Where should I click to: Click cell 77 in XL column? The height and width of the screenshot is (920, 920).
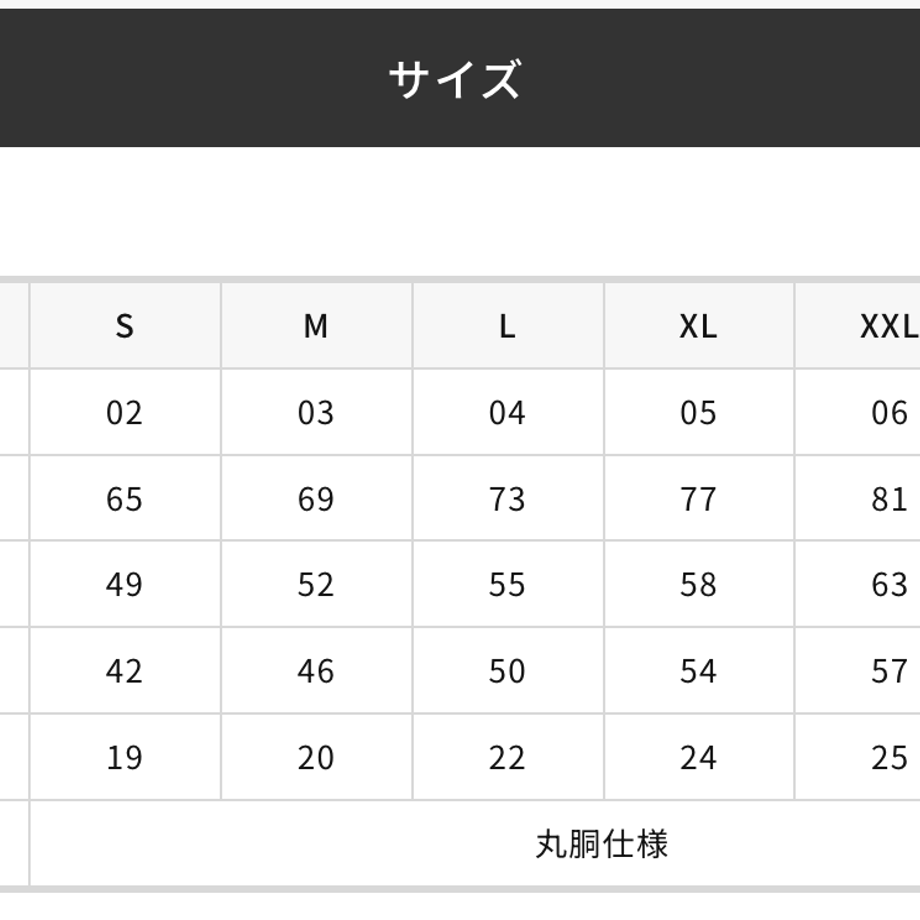pyautogui.click(x=699, y=498)
